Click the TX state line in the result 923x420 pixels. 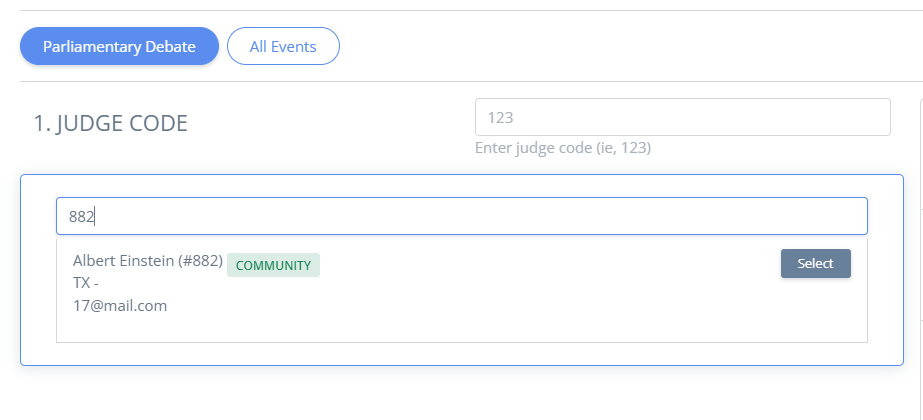tap(86, 283)
